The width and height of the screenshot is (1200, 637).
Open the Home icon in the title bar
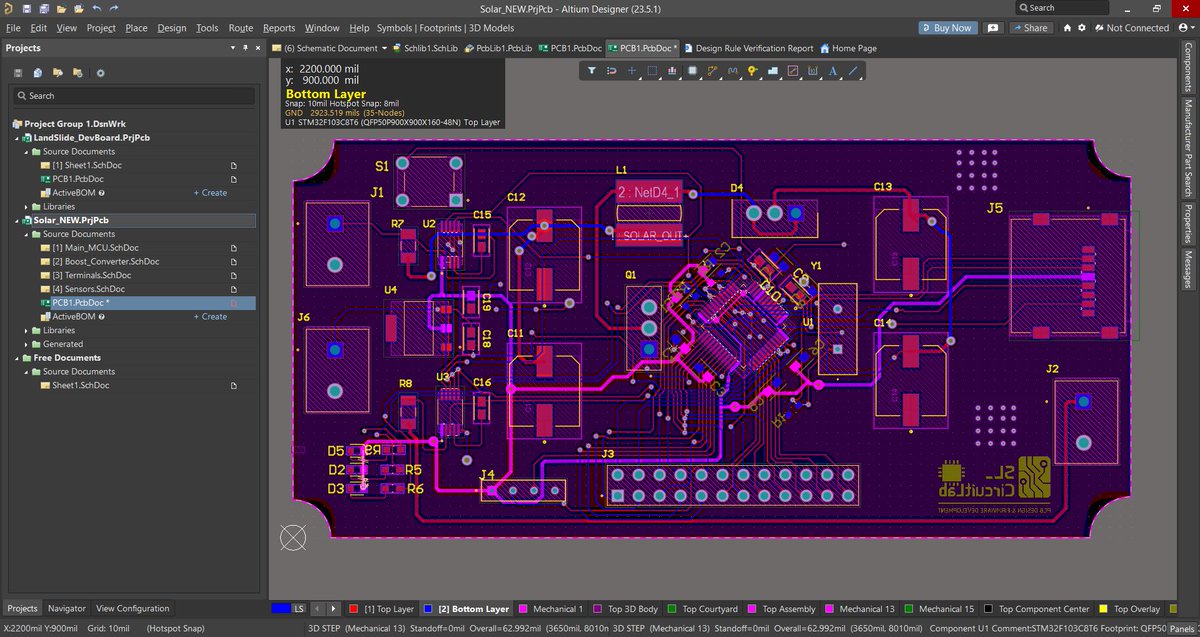pyautogui.click(x=1067, y=28)
